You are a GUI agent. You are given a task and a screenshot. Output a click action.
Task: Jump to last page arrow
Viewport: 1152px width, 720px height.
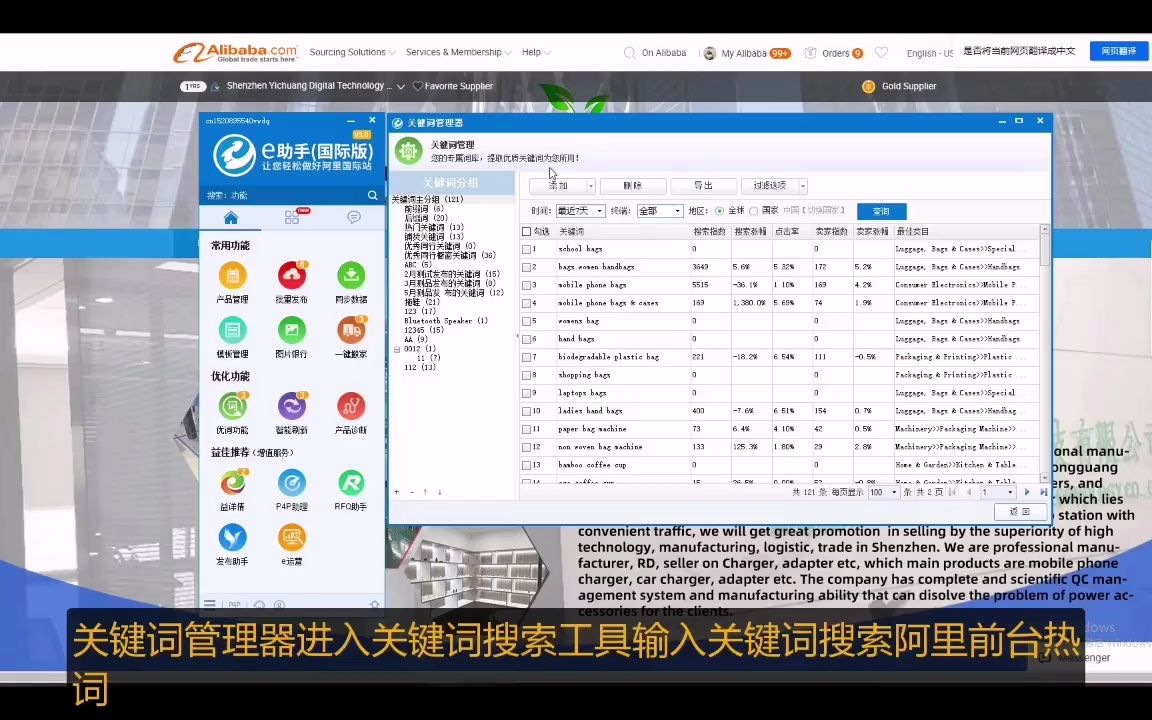pyautogui.click(x=1043, y=492)
